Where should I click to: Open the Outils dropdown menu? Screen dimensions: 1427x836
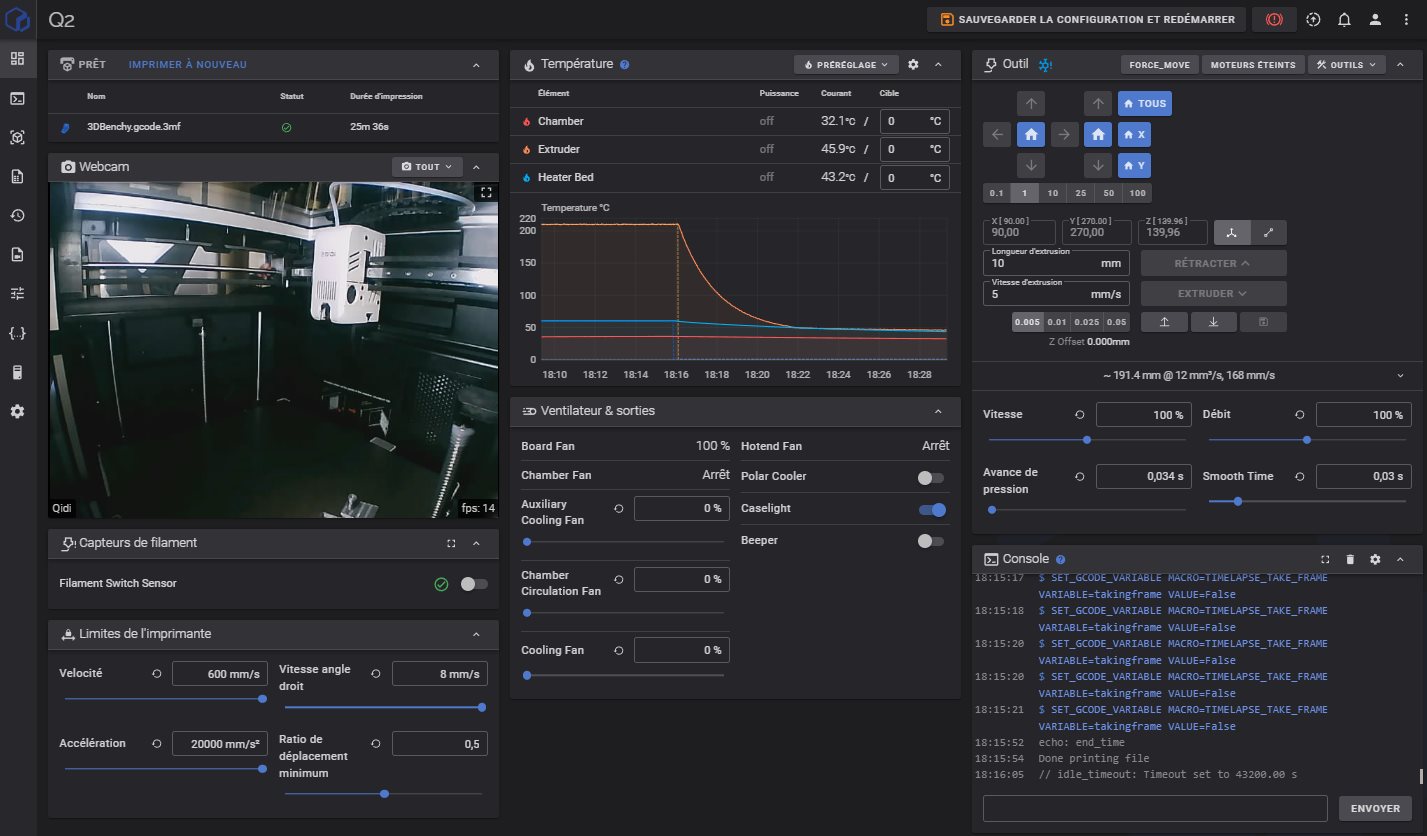[x=1346, y=64]
